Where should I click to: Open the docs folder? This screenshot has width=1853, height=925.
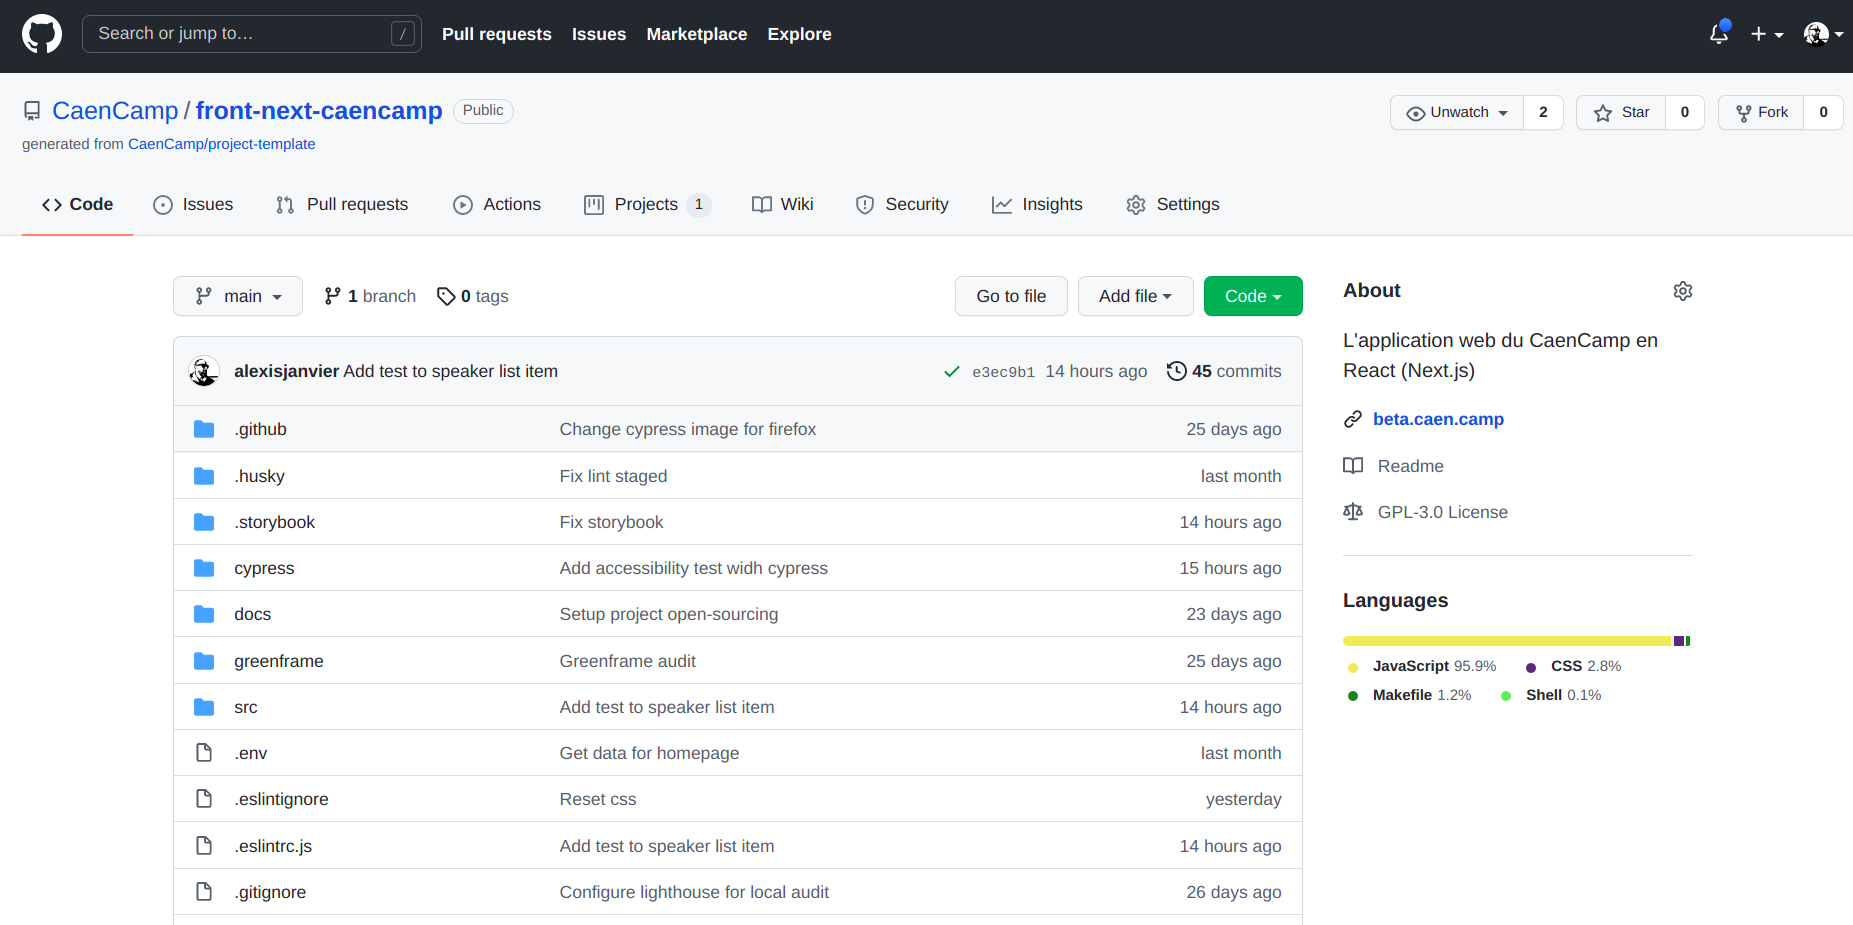point(253,614)
